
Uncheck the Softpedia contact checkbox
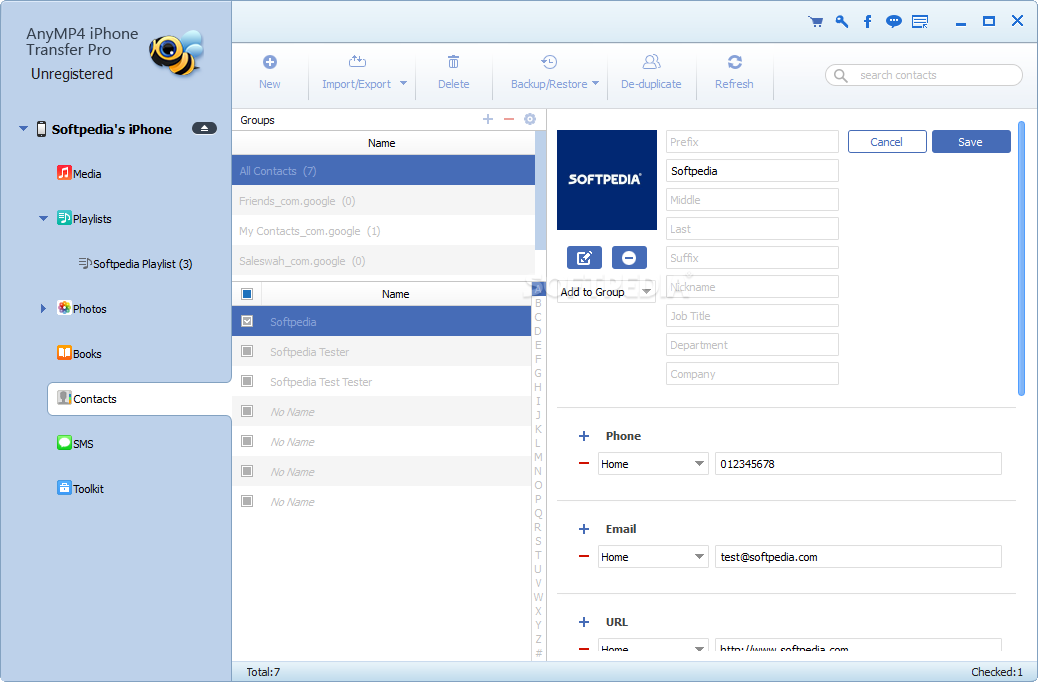tap(247, 321)
